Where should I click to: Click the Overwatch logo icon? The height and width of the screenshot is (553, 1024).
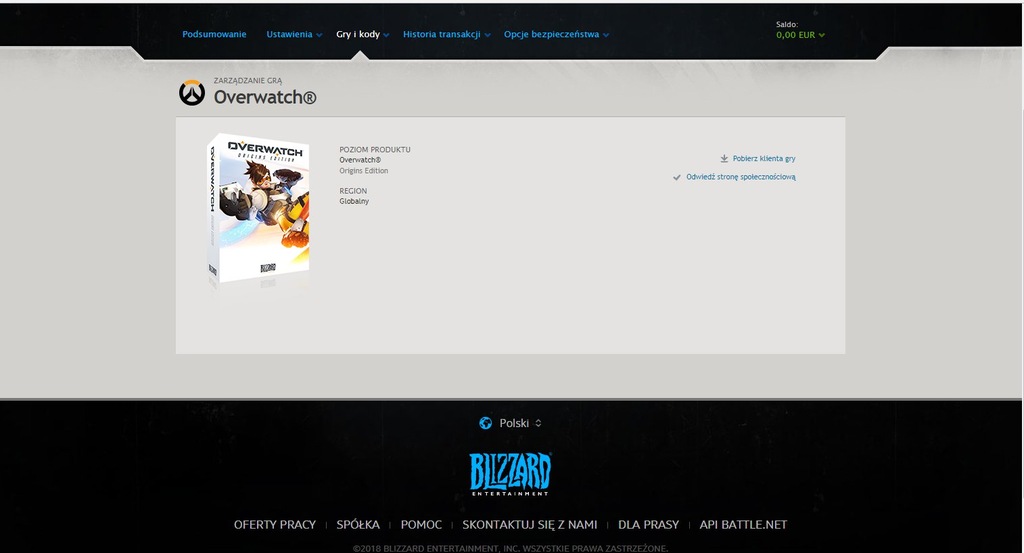192,93
